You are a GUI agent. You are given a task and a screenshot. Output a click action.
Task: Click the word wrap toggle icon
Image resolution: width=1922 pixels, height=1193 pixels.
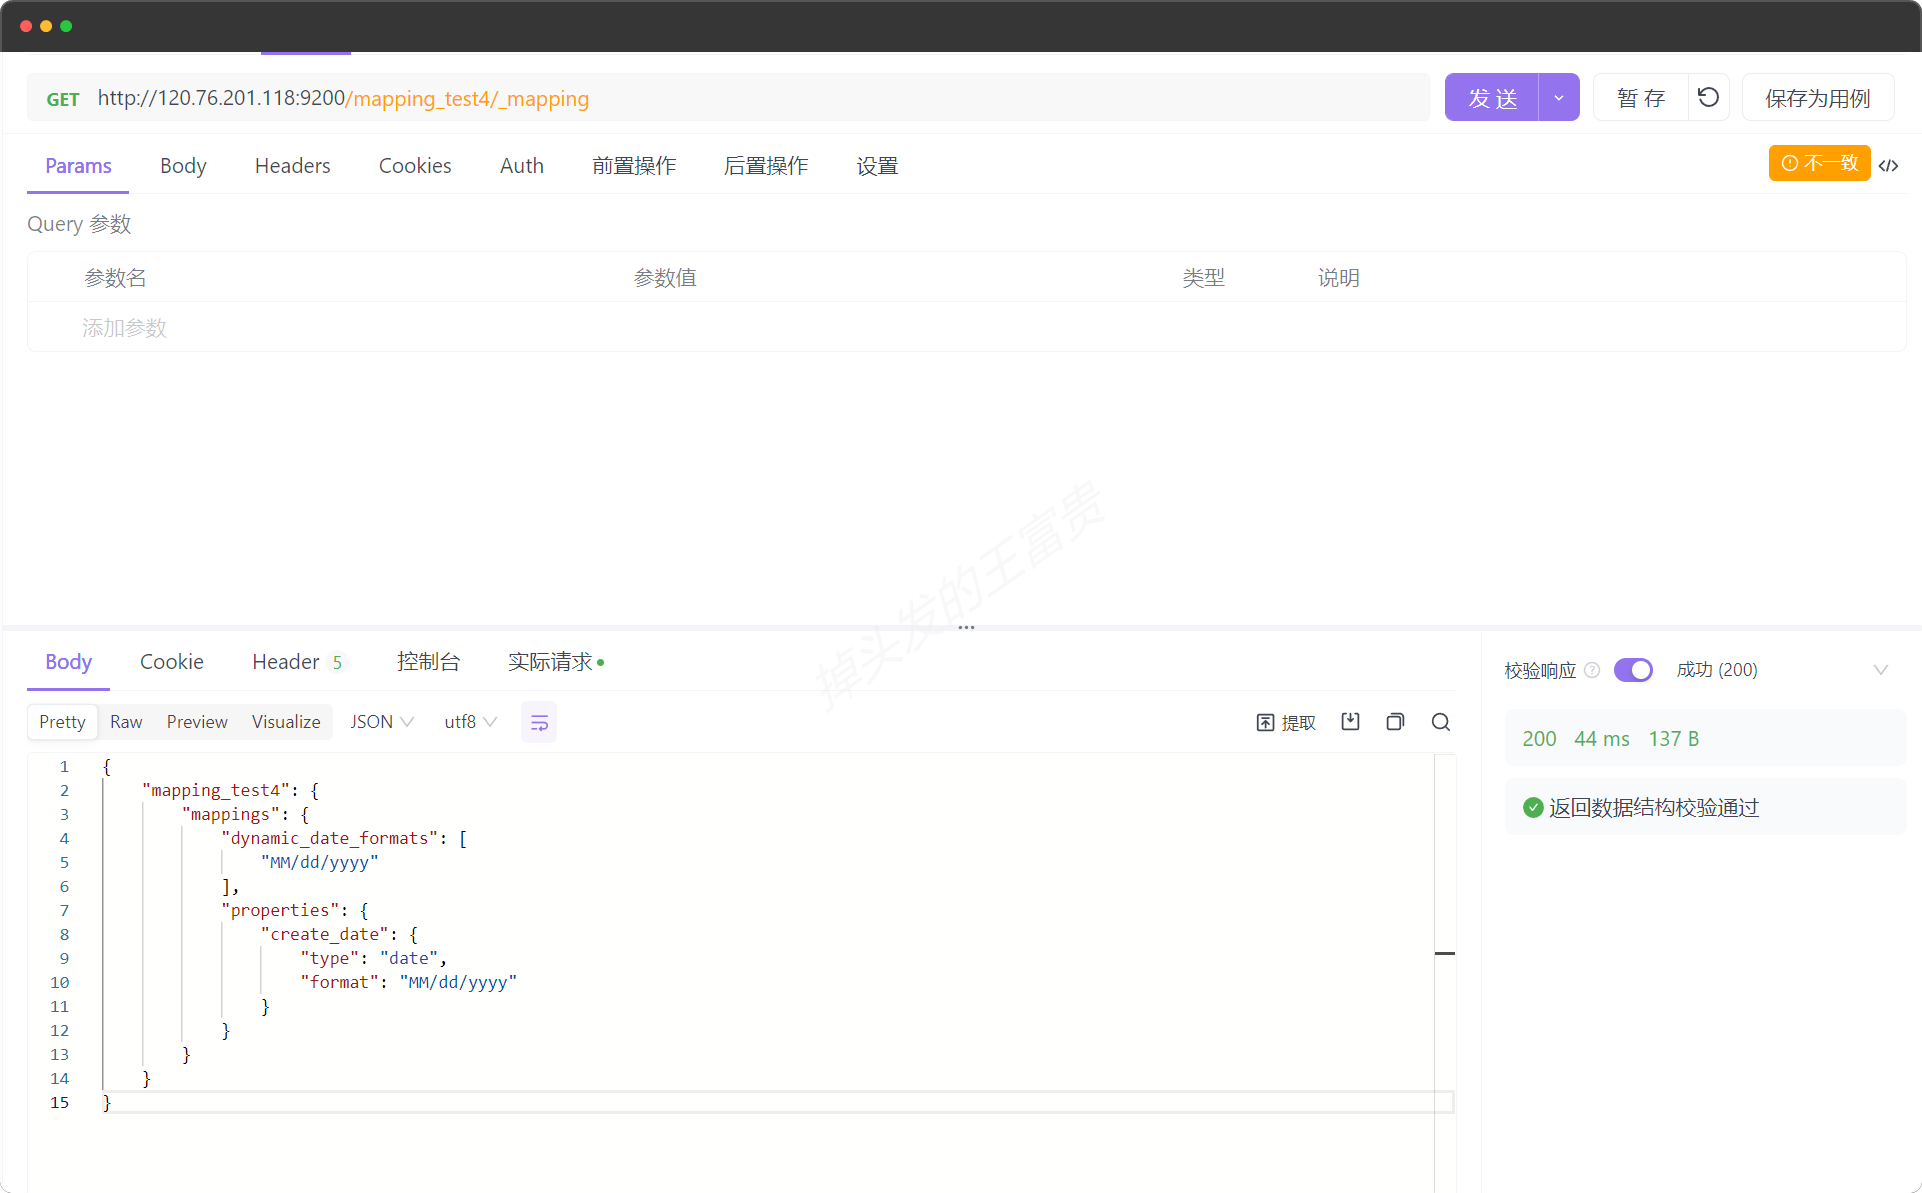[539, 722]
